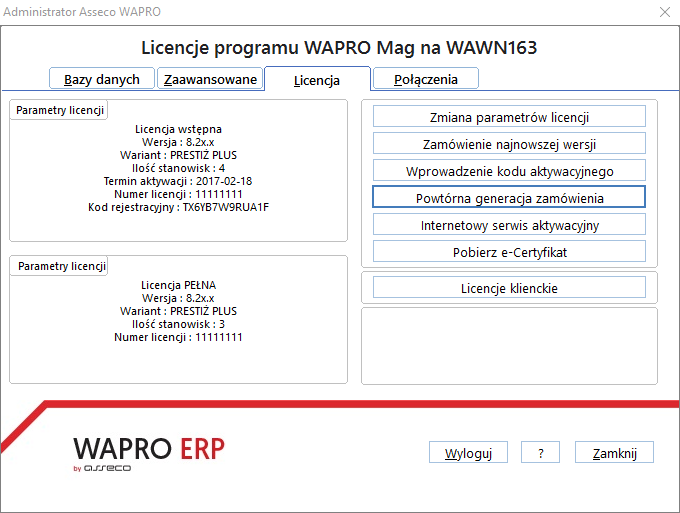Screen dimensions: 680x513
Task: Close the Administrator Asseco WAPRO window
Action: coord(665,12)
